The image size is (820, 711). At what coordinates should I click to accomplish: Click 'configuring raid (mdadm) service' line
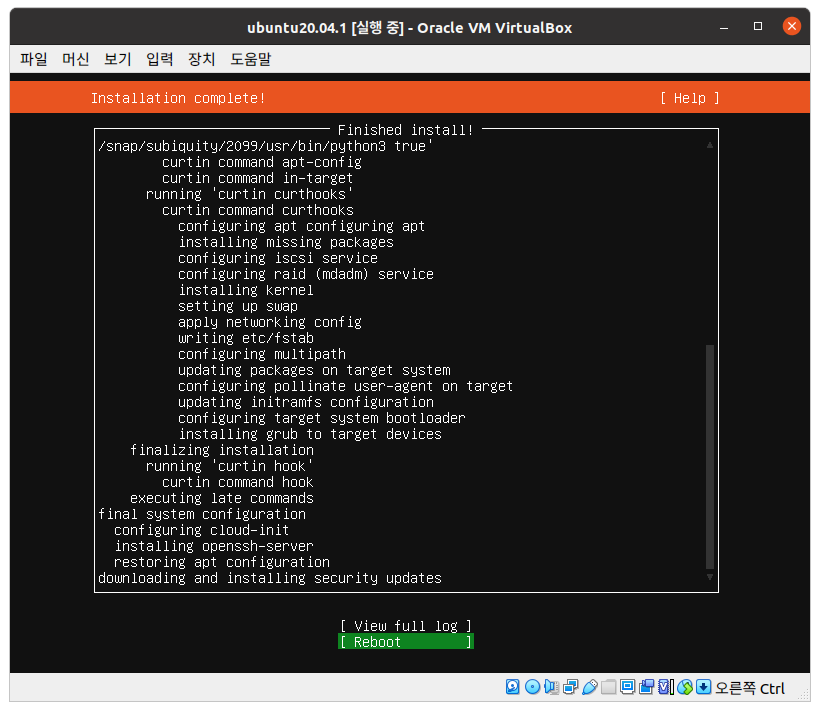point(306,274)
